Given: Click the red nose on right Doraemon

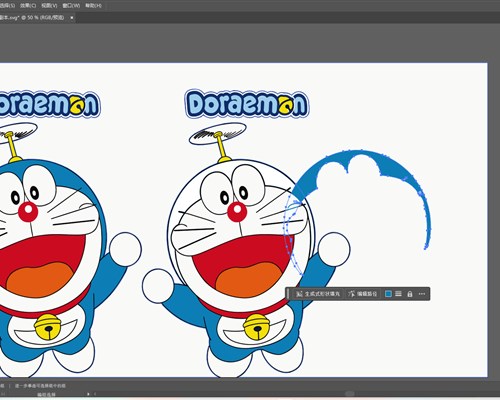Looking at the screenshot, I should click(x=237, y=212).
